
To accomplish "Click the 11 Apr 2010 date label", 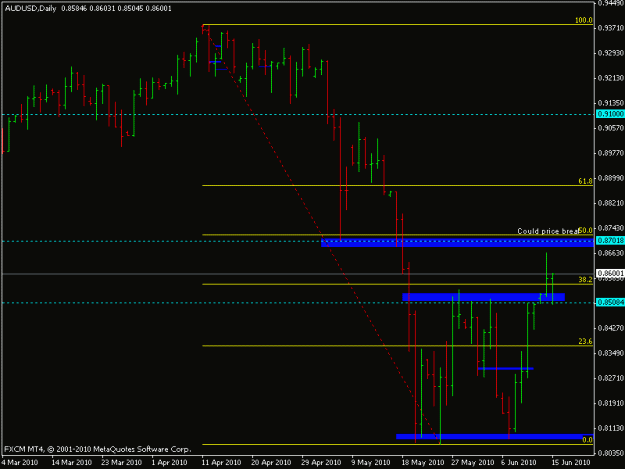I will [x=221, y=463].
